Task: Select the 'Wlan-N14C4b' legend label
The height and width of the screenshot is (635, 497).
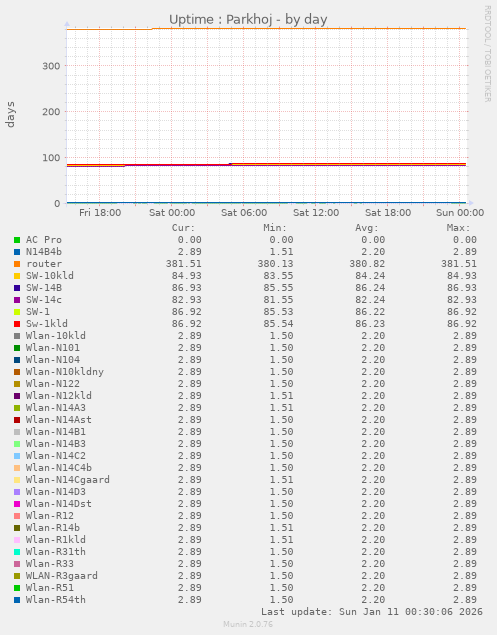Action: click(x=59, y=468)
